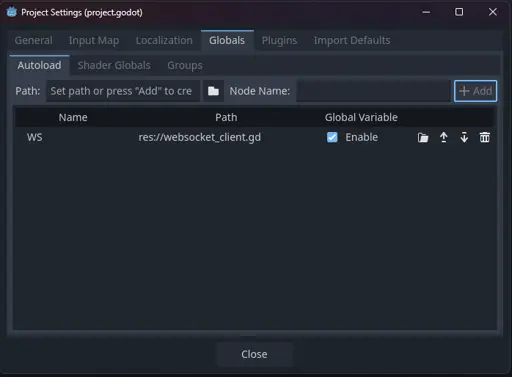Close the window with the title bar X
The width and height of the screenshot is (512, 377).
(493, 12)
